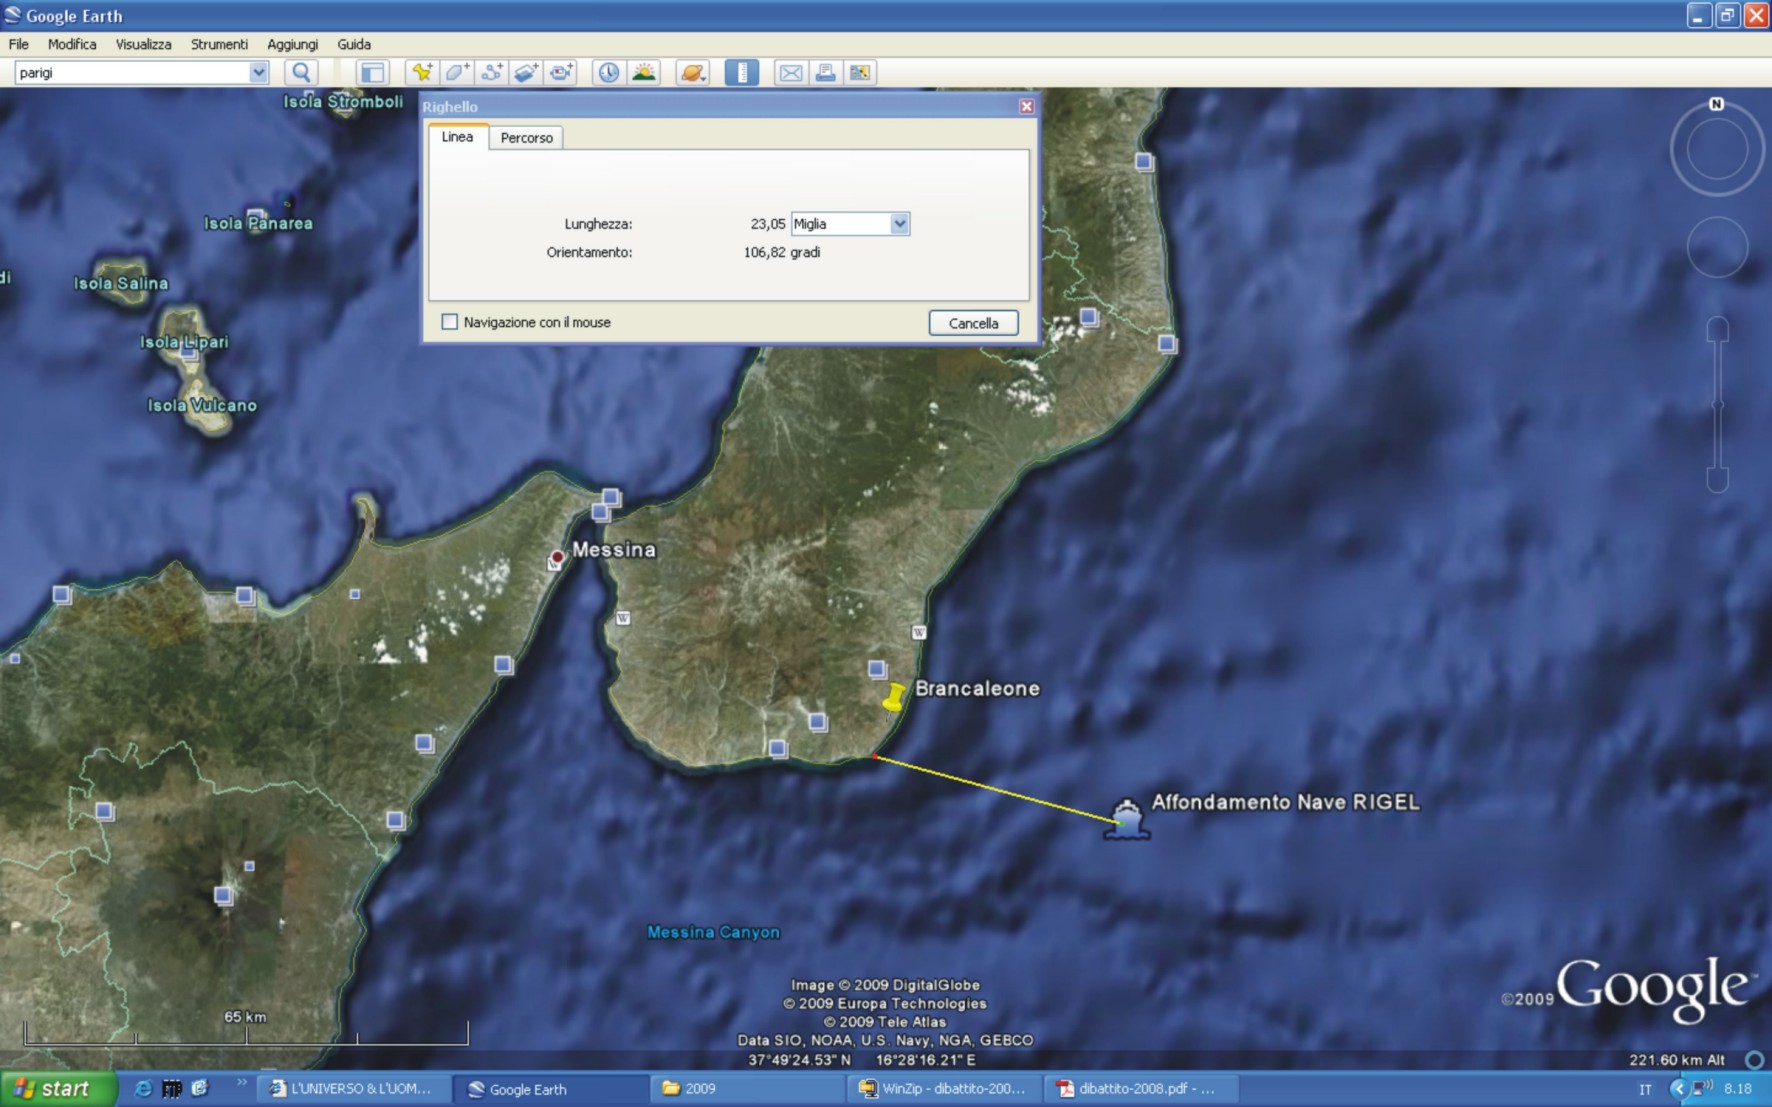Open the Guida menu
Viewport: 1772px width, 1107px height.
pyautogui.click(x=354, y=44)
